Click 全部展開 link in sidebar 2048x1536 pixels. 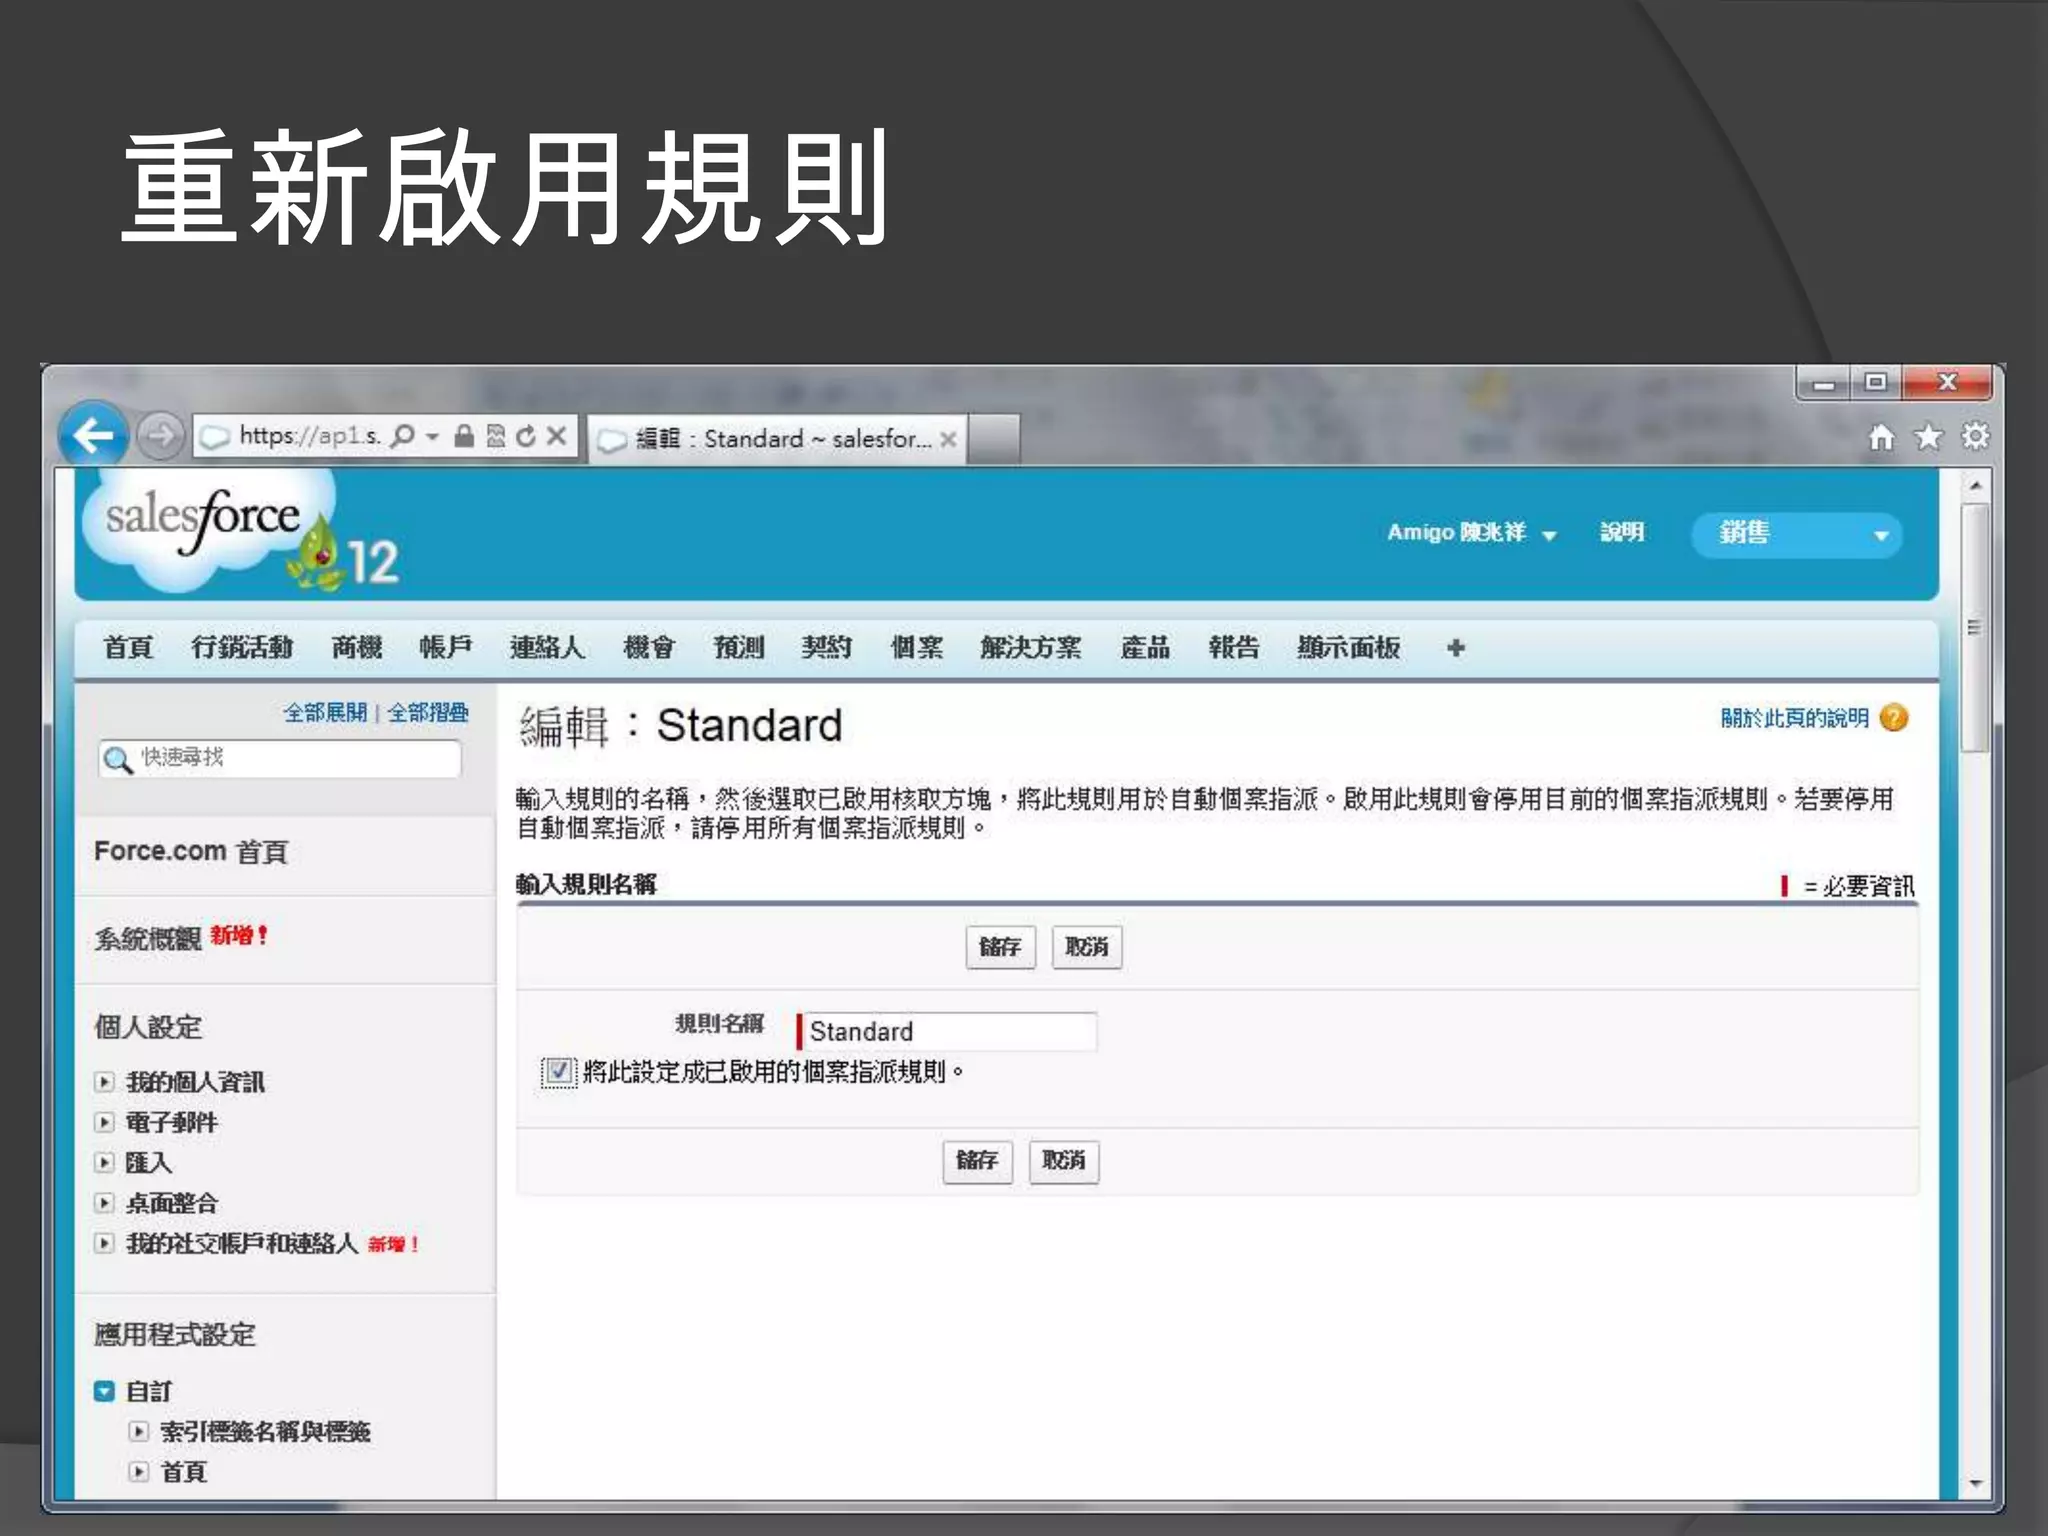tap(325, 713)
